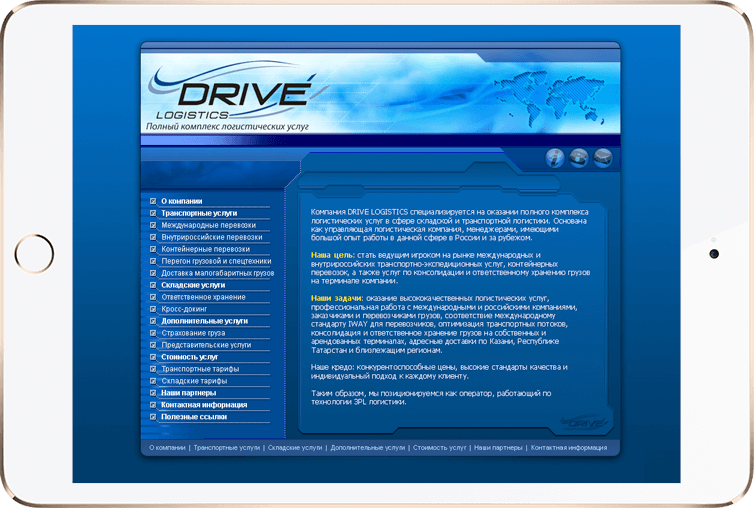Click the world map graphic in banner
Image resolution: width=754 pixels, height=508 pixels.
coord(549,98)
